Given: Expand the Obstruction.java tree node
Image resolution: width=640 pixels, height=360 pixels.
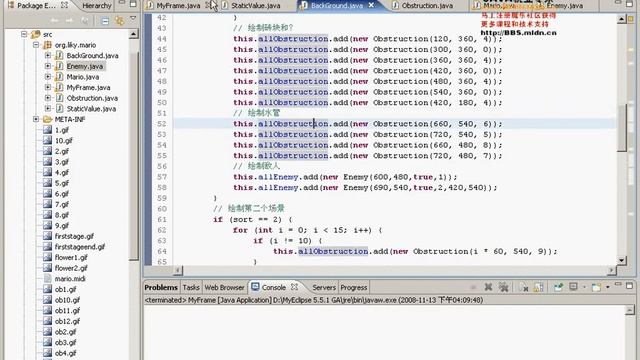Looking at the screenshot, I should 48,98.
